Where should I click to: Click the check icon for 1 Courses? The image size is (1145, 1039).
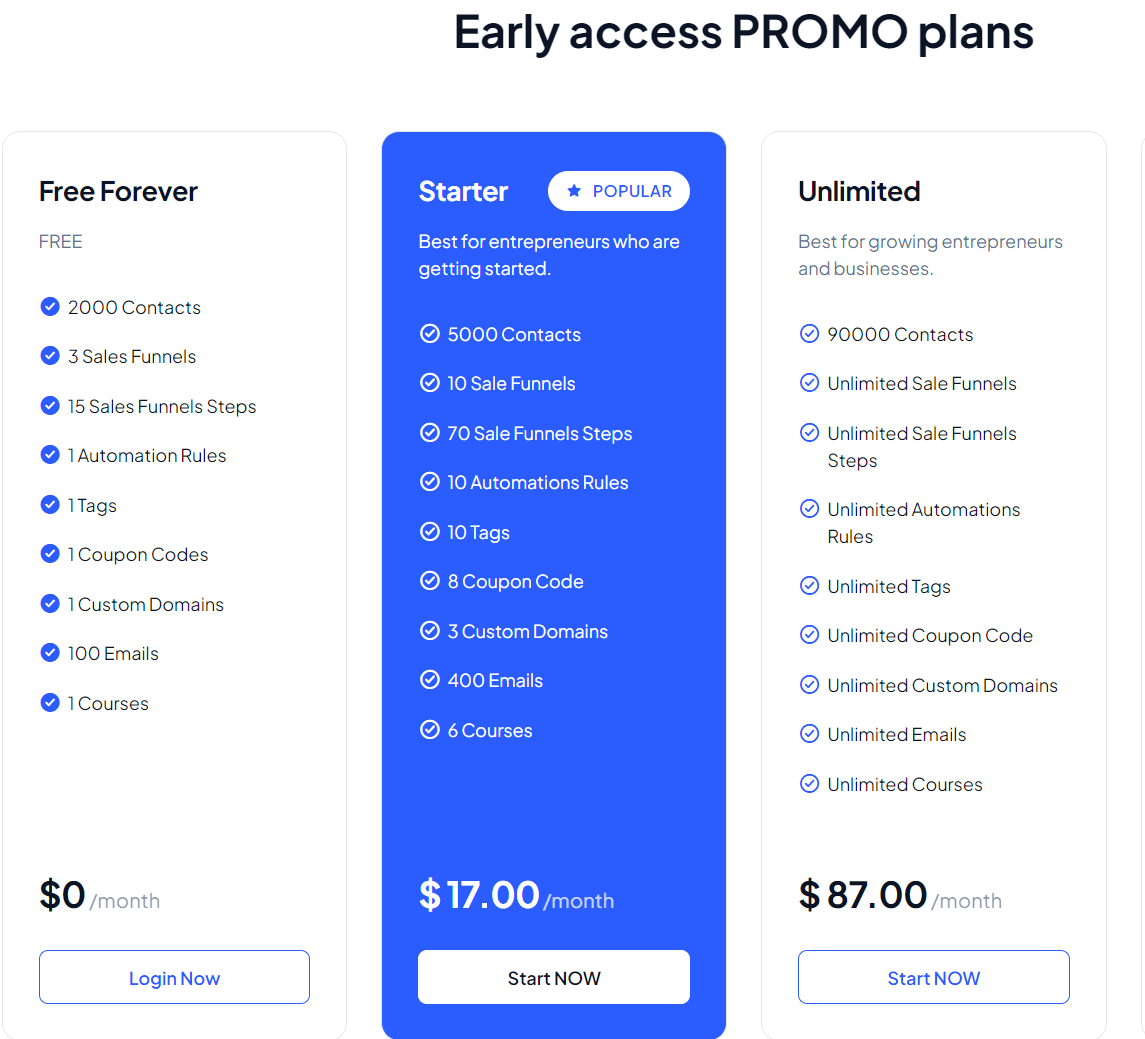tap(50, 702)
